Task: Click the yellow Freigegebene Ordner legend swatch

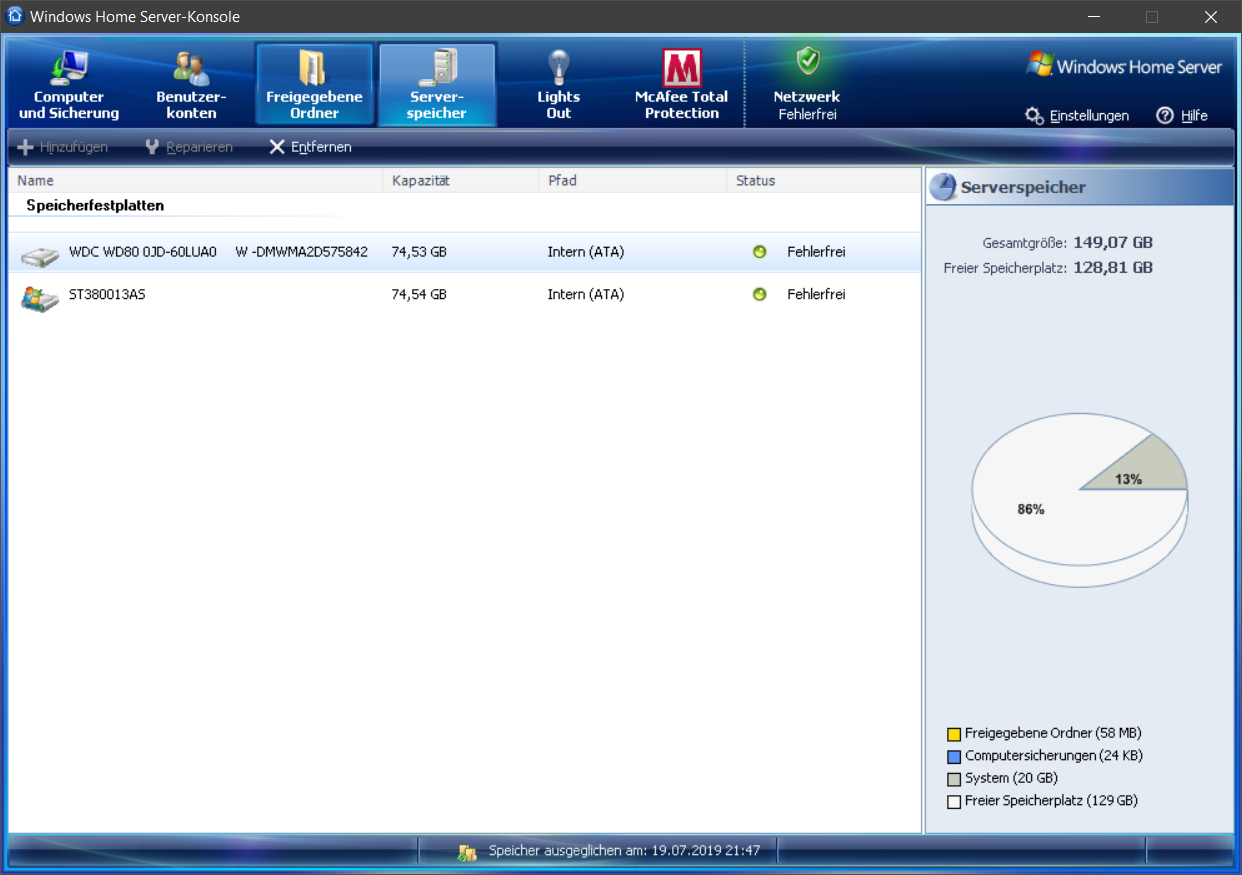Action: click(x=954, y=734)
